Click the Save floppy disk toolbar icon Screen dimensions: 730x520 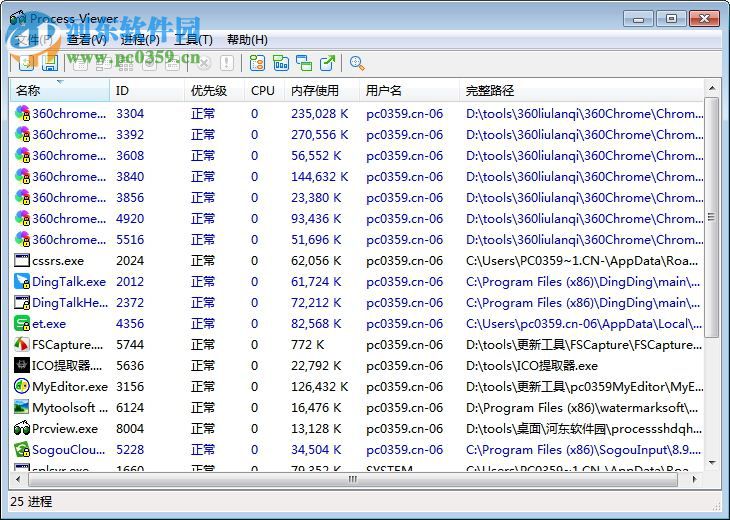[50, 63]
